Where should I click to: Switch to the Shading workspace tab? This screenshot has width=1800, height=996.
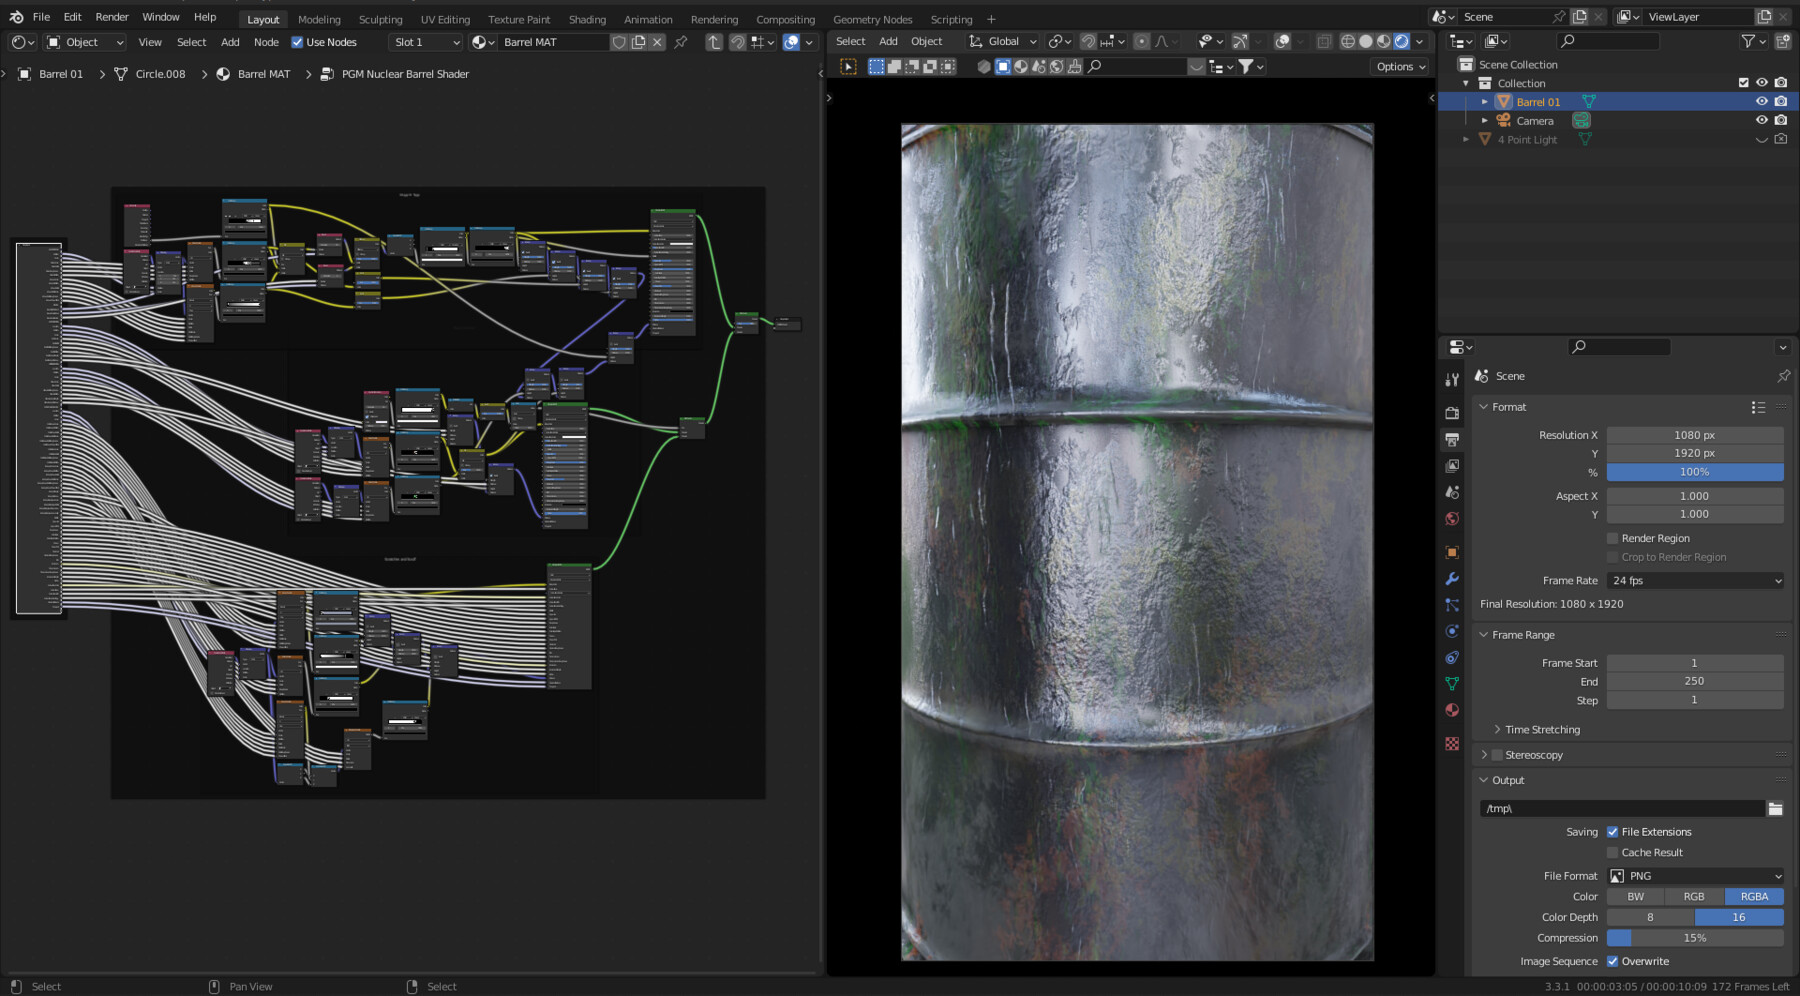(588, 19)
